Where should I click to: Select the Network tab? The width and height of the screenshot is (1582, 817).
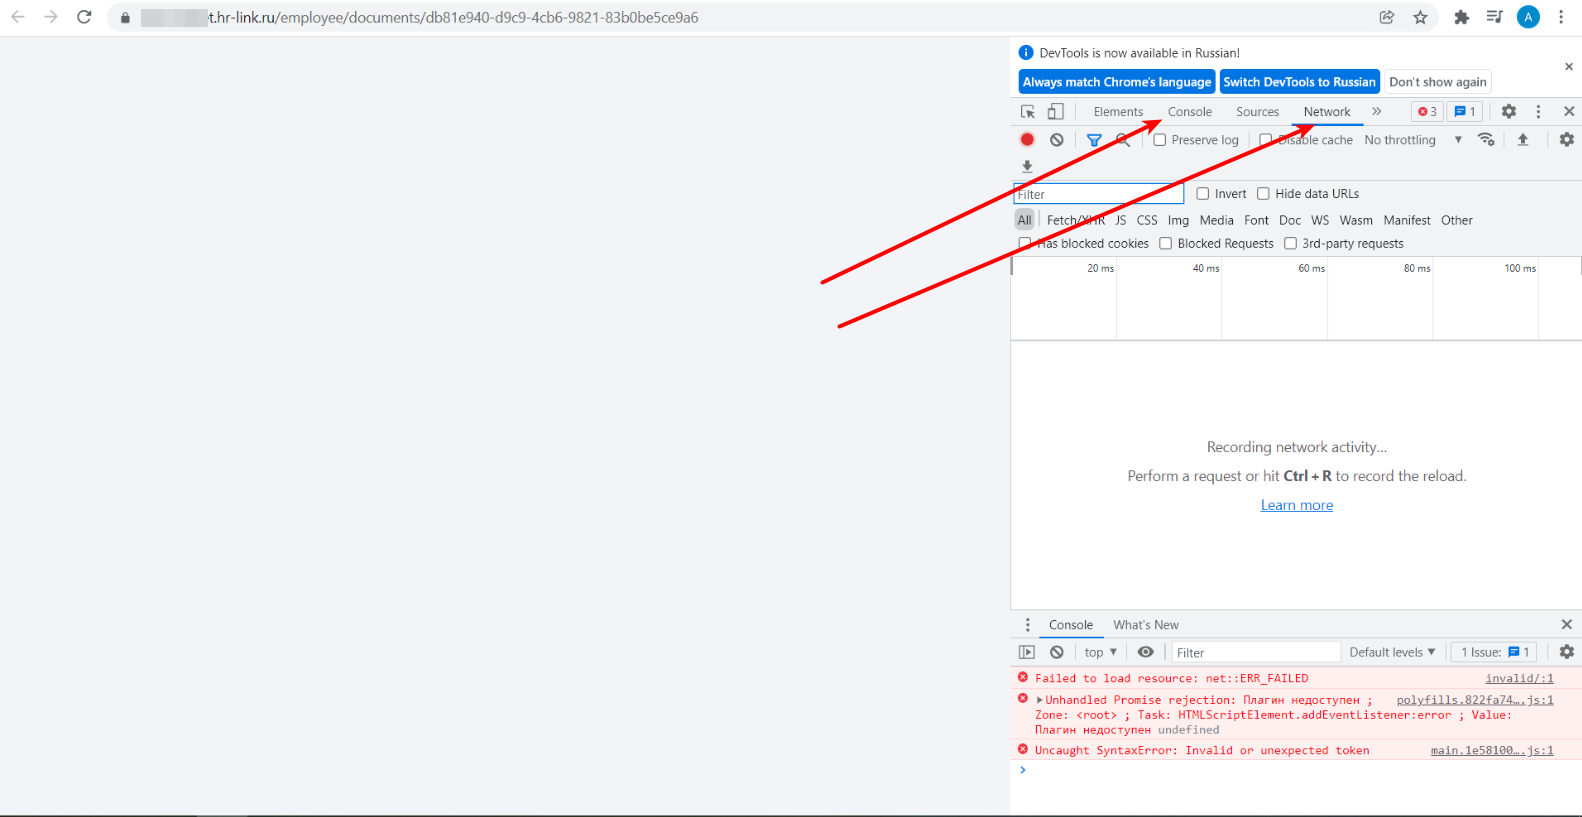(x=1327, y=112)
